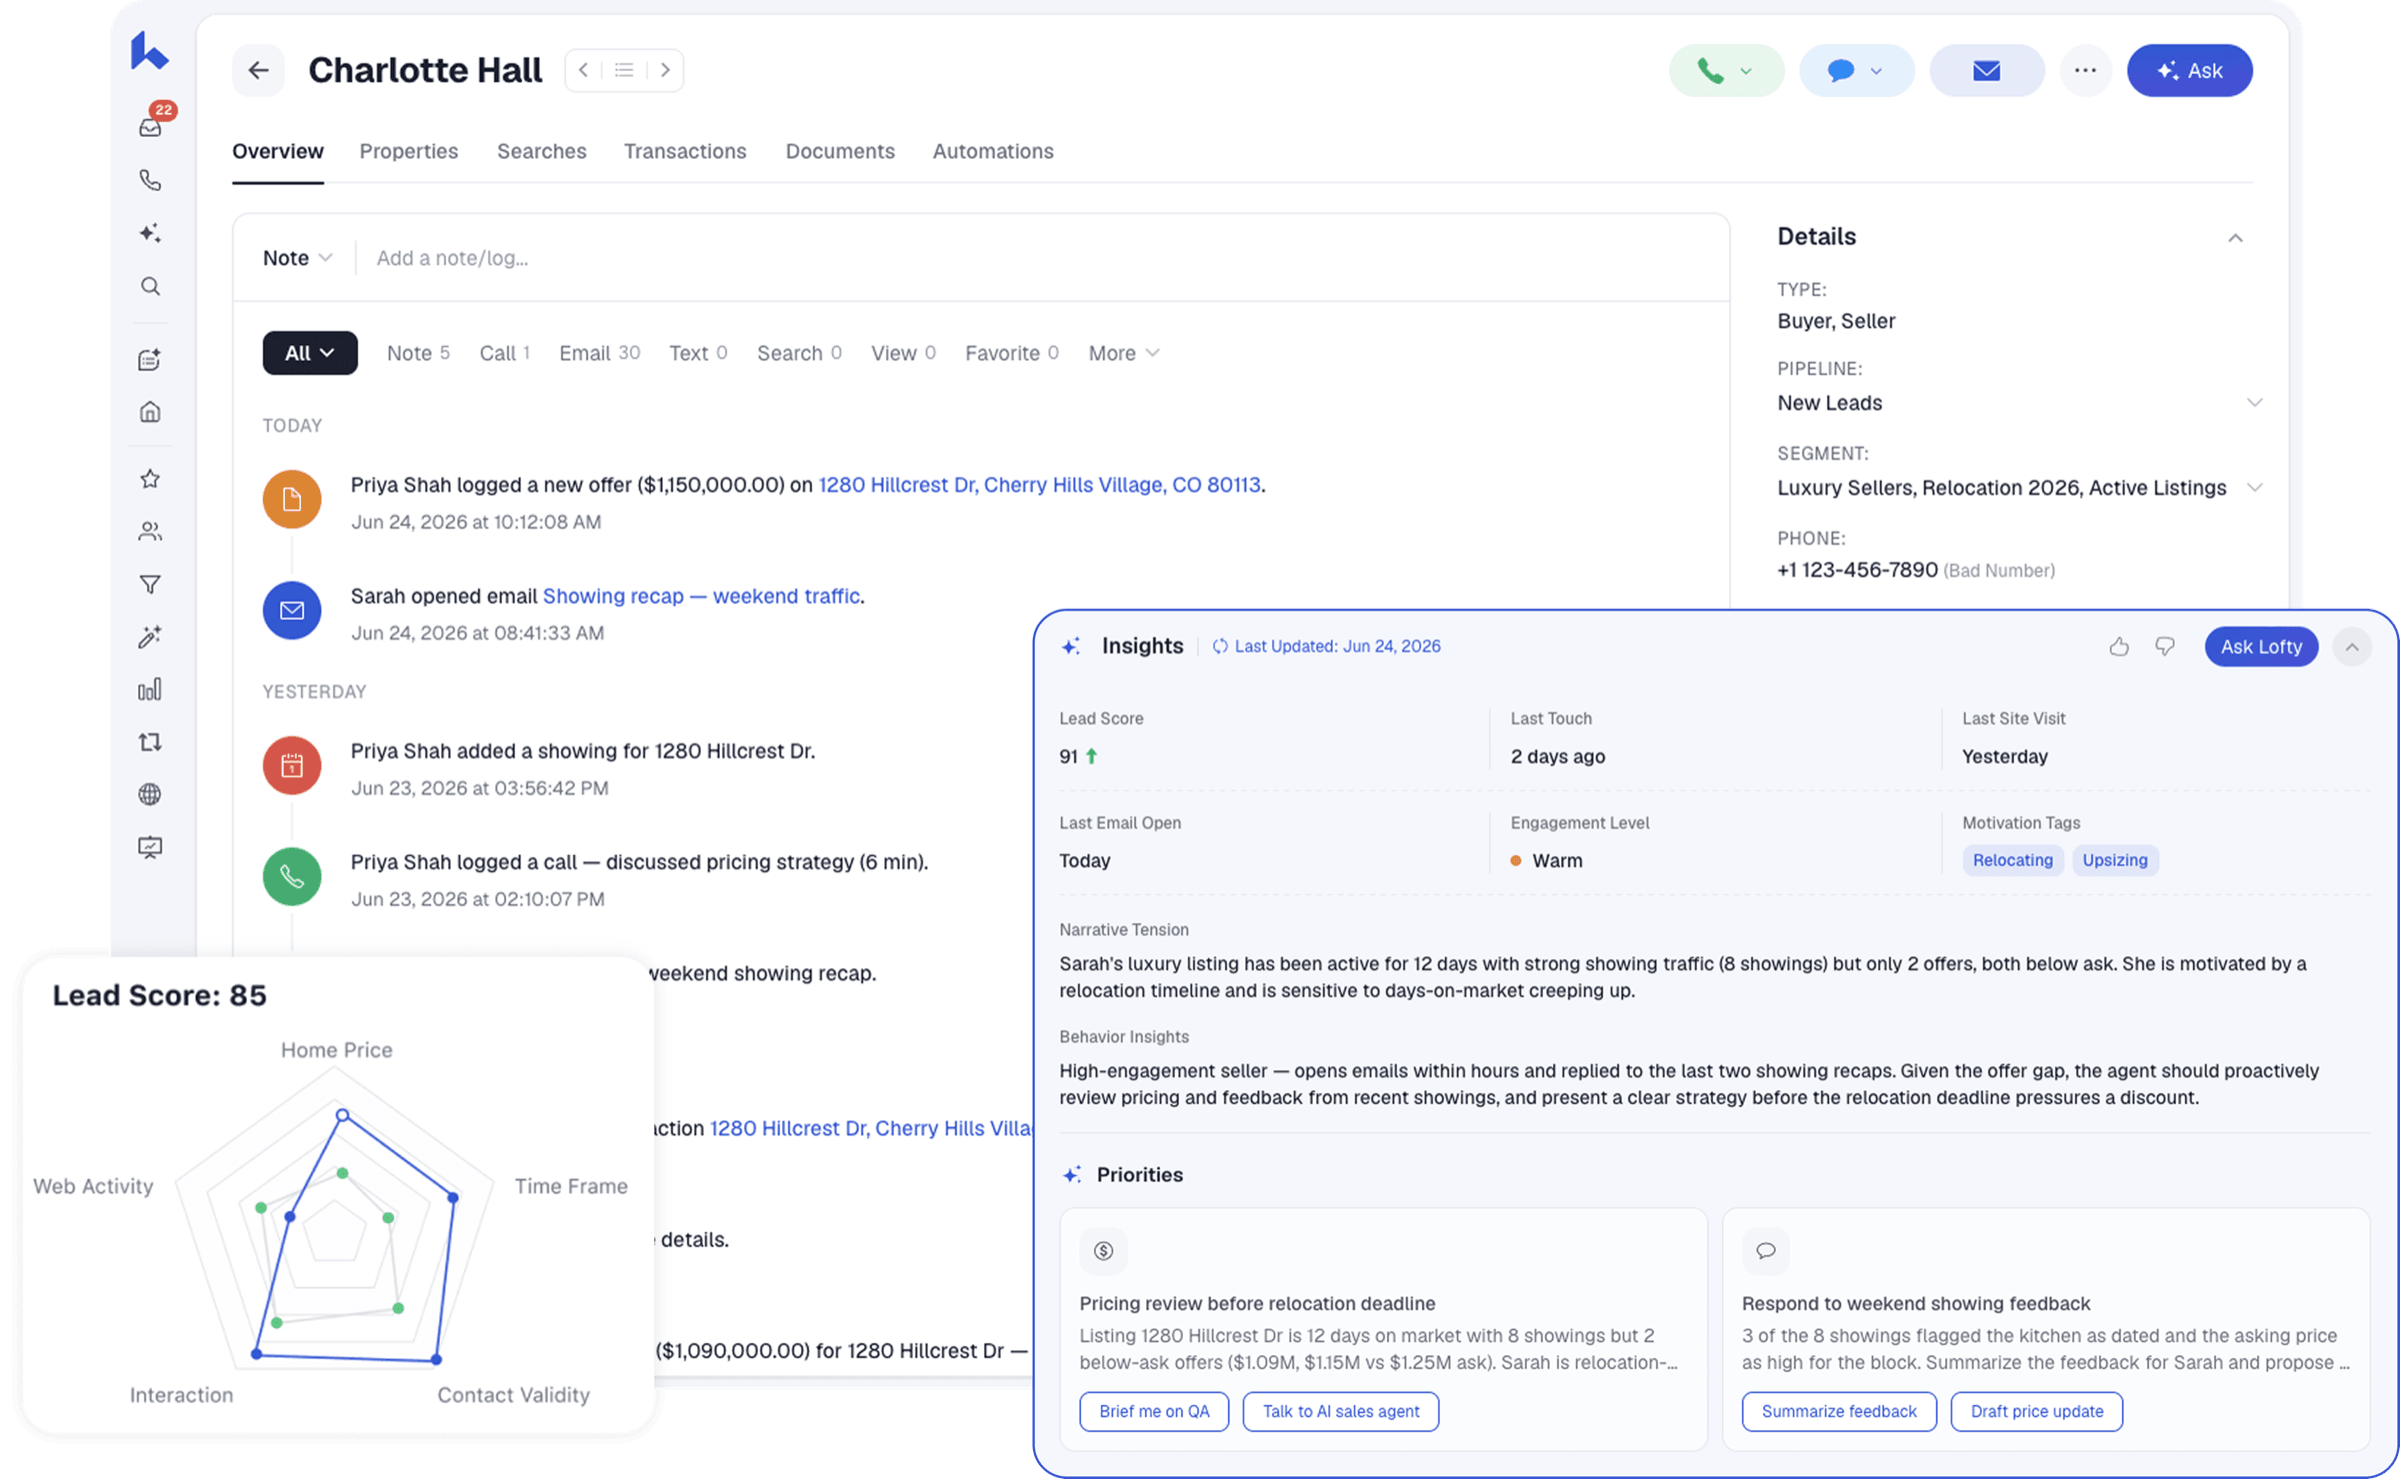The width and height of the screenshot is (2400, 1479).
Task: Switch to Overview tab
Action: click(278, 151)
